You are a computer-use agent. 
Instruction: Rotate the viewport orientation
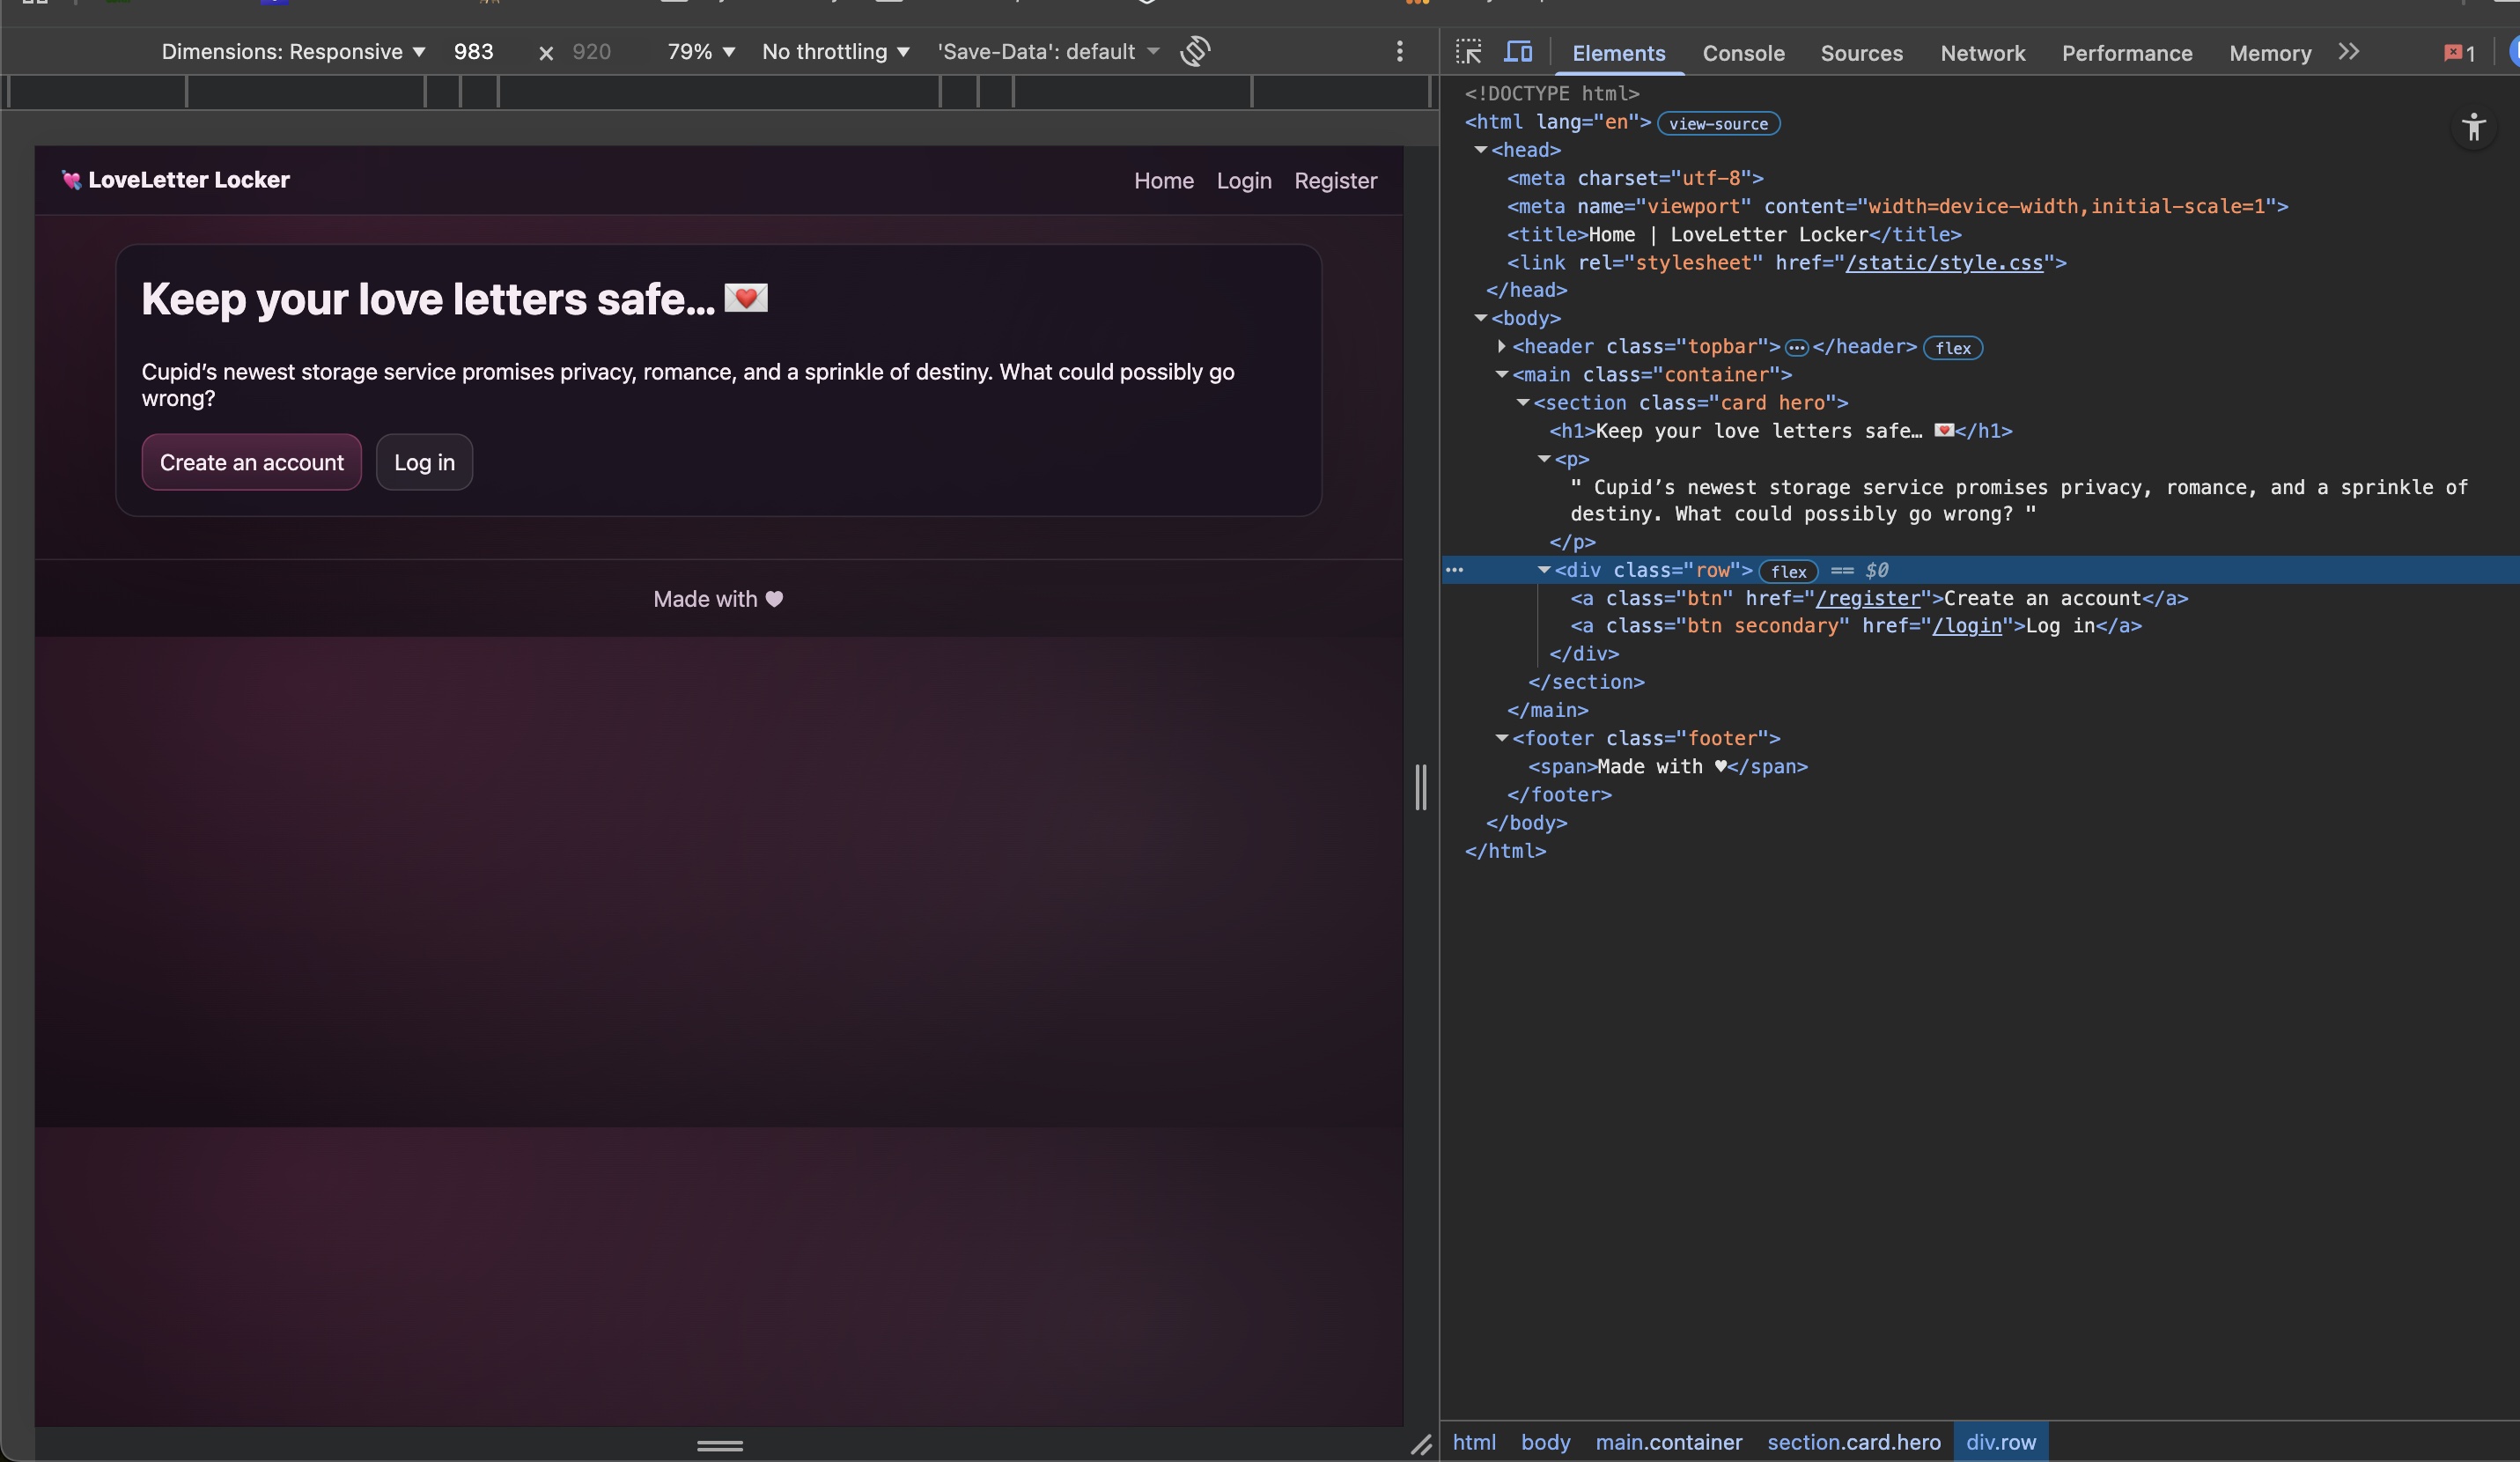pos(1195,52)
